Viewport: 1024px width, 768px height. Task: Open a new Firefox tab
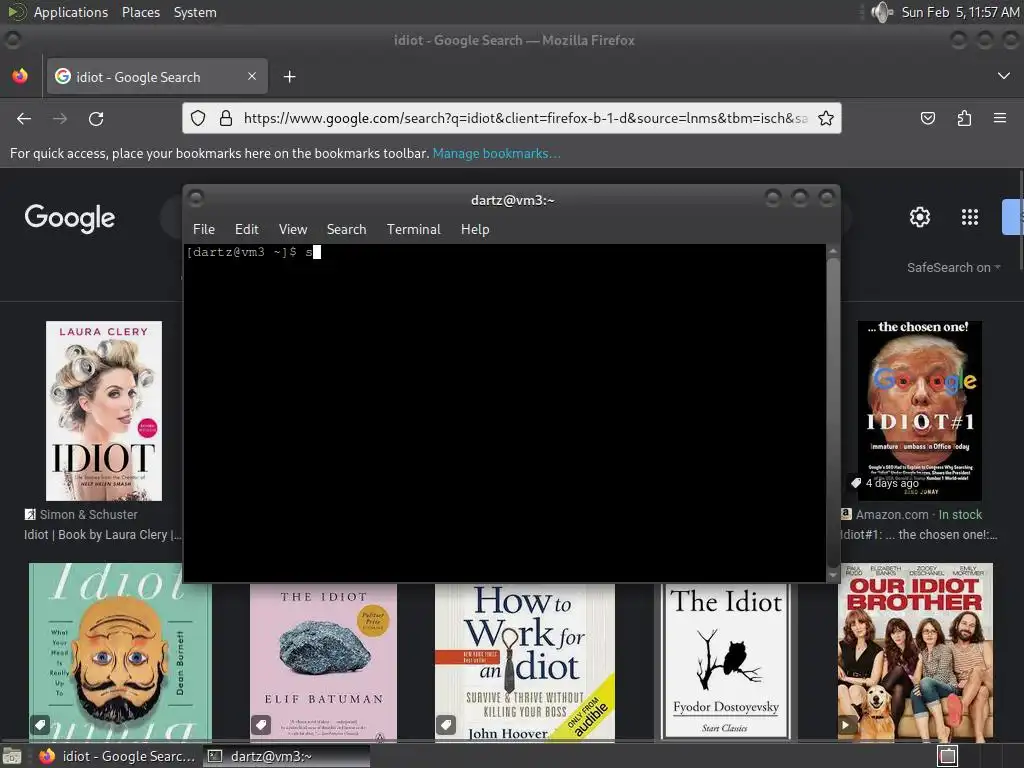coord(289,77)
